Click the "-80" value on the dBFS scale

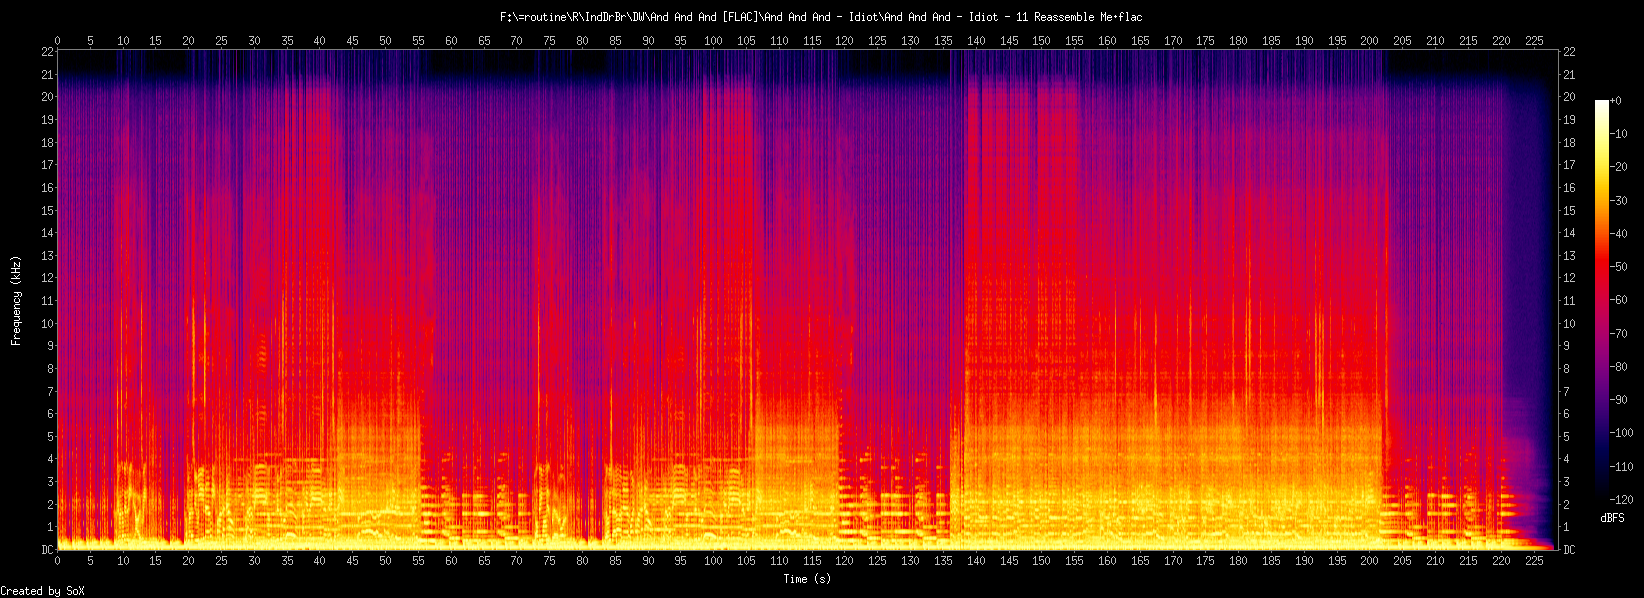click(1618, 367)
